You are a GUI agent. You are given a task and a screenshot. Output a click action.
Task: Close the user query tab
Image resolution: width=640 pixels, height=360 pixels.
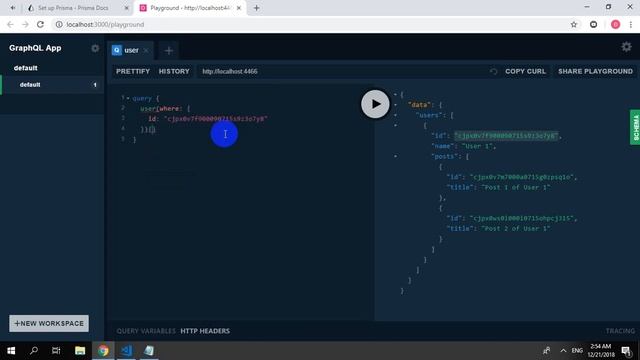coord(146,50)
